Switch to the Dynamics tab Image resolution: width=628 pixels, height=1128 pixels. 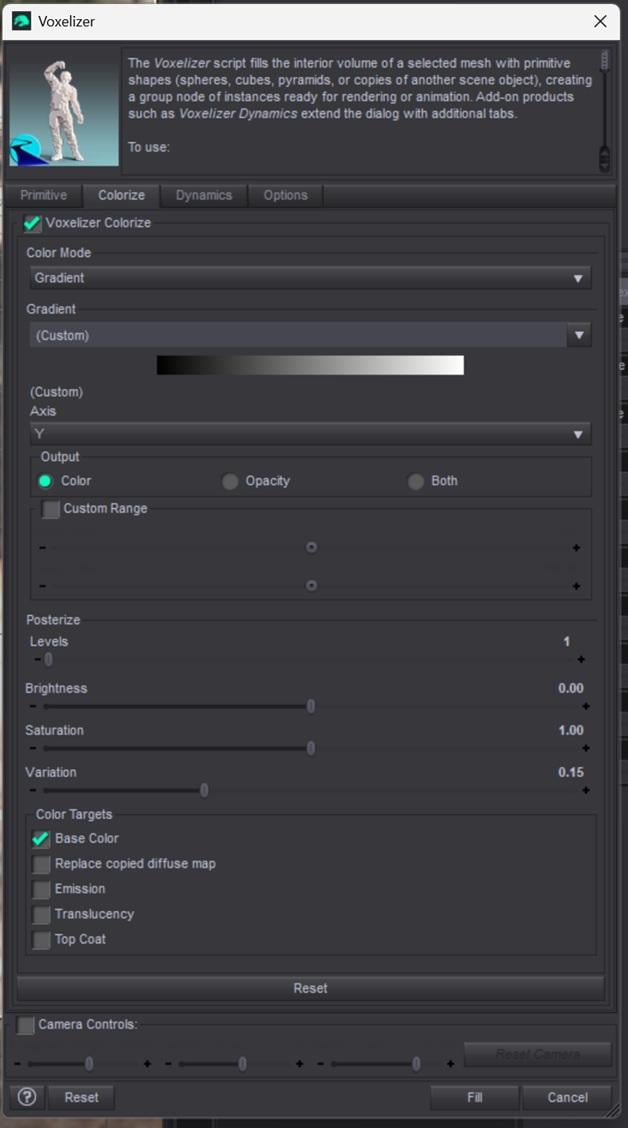pyautogui.click(x=204, y=195)
